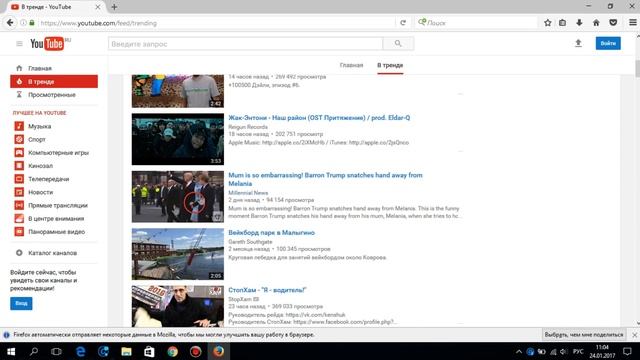Open the Barron Trump video title link
The height and width of the screenshot is (360, 640).
pos(325,179)
